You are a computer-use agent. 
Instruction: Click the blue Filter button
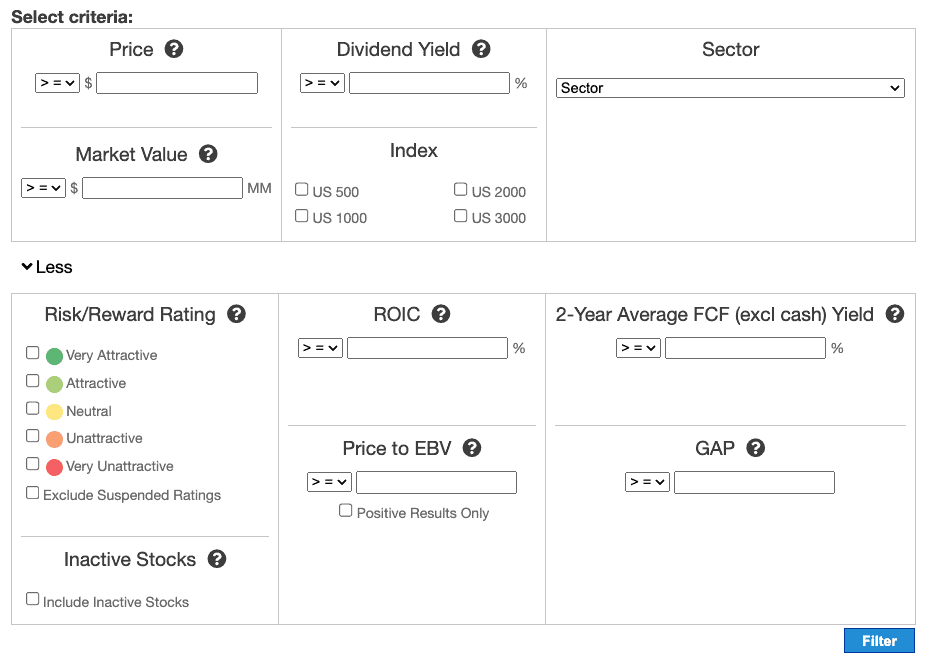coord(879,641)
